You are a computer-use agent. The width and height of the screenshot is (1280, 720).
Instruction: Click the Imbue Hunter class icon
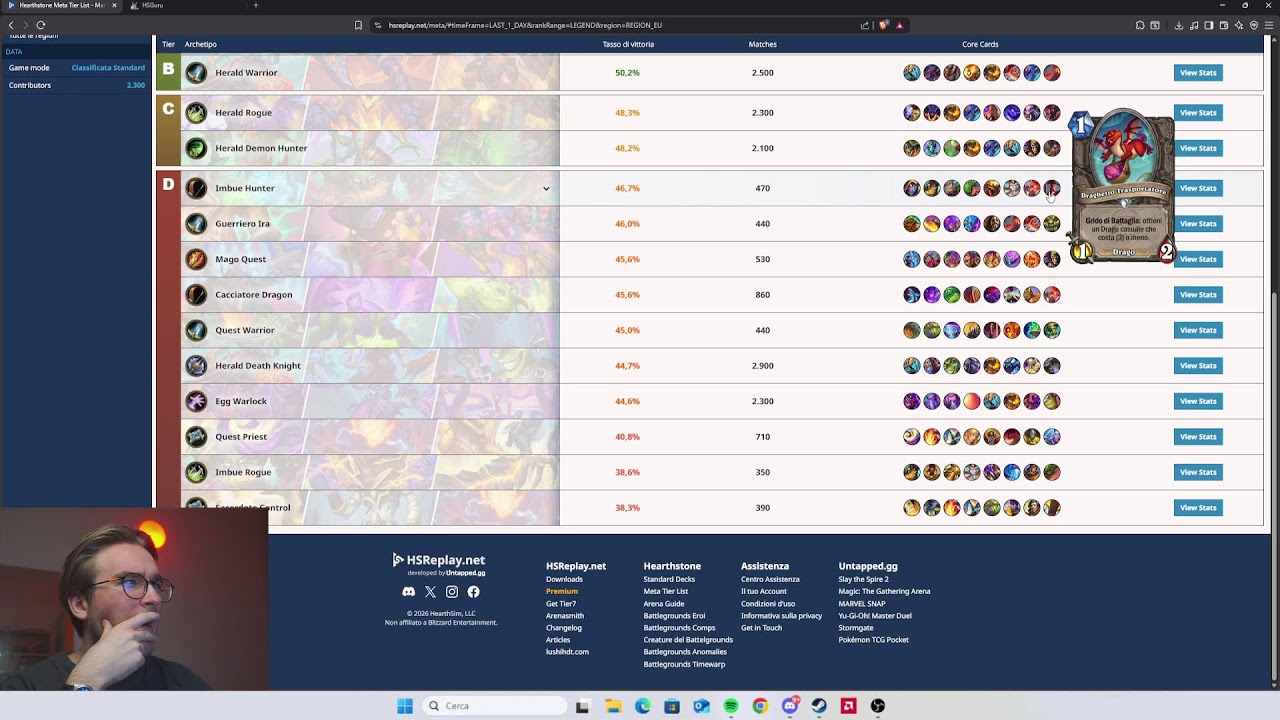pos(196,188)
